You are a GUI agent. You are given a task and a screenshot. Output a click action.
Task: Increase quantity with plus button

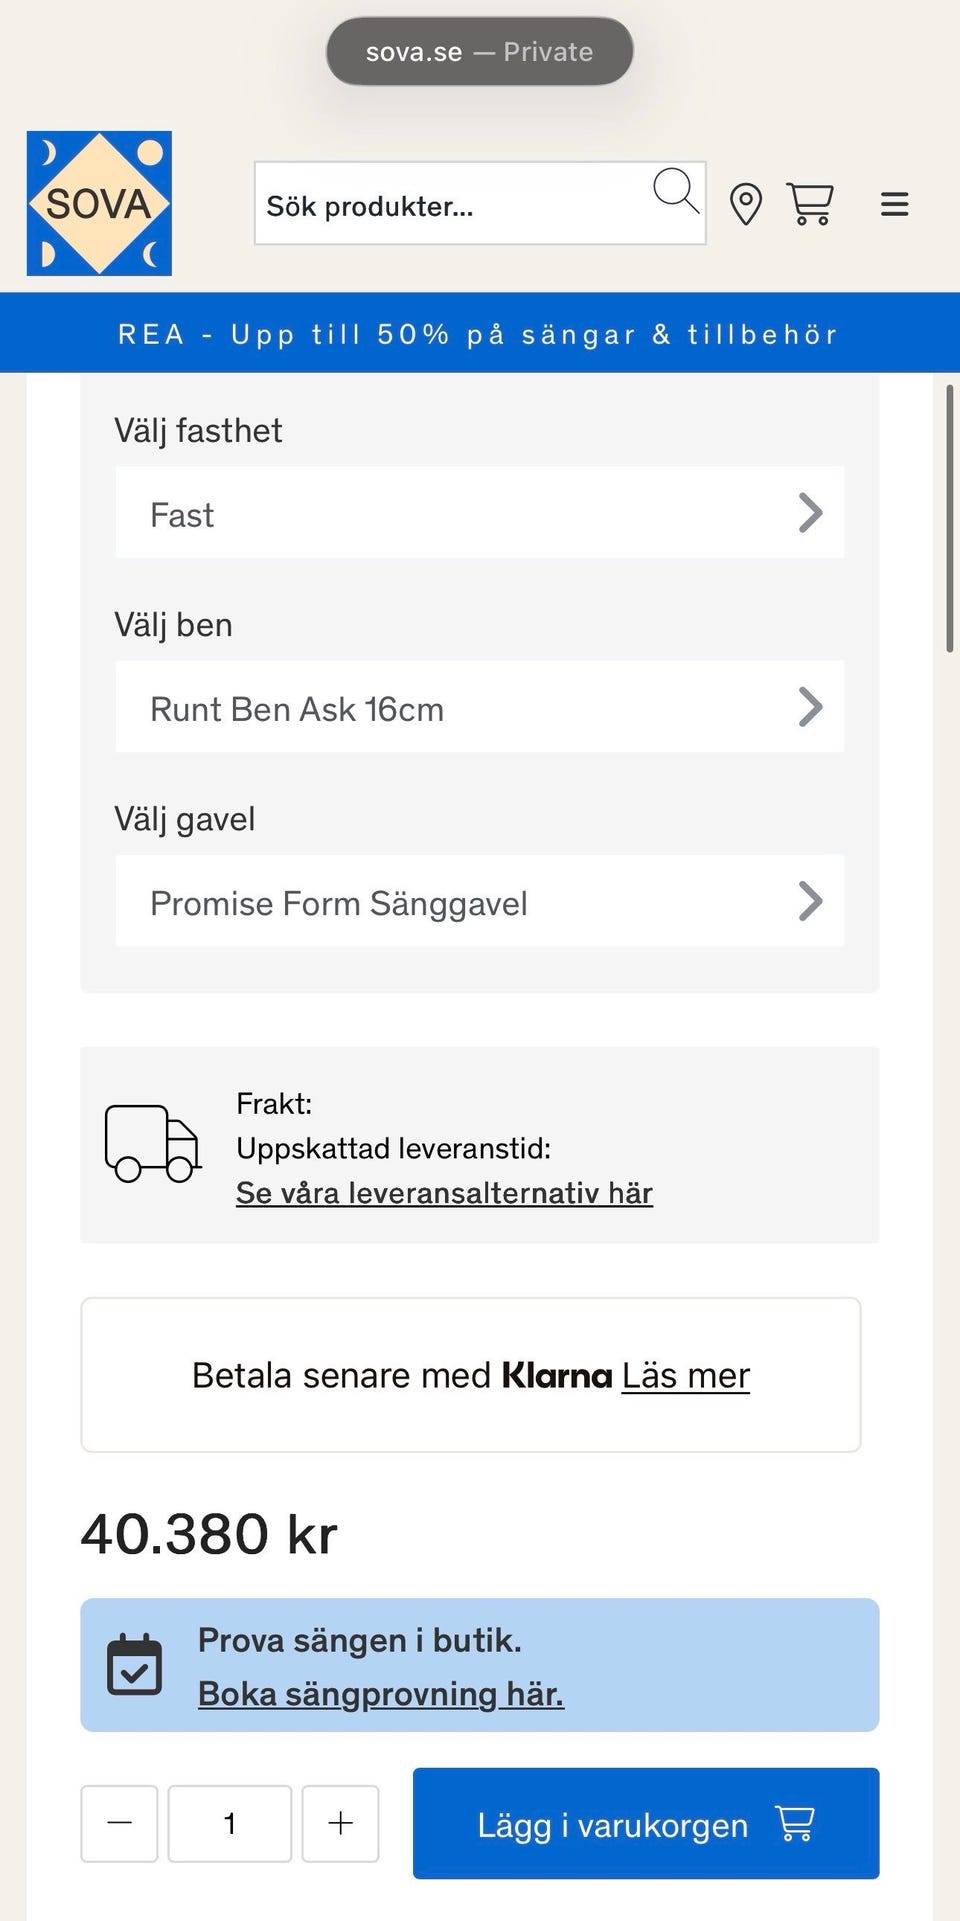click(340, 1823)
